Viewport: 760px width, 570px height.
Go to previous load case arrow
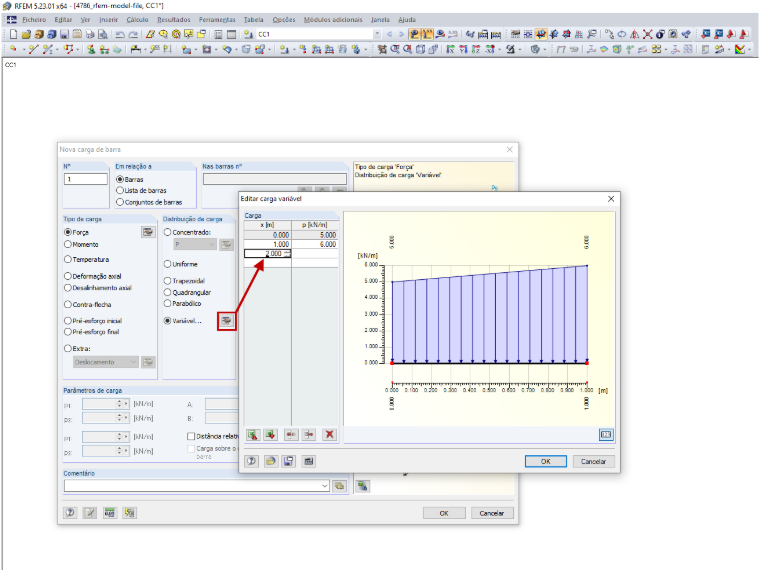(x=389, y=34)
